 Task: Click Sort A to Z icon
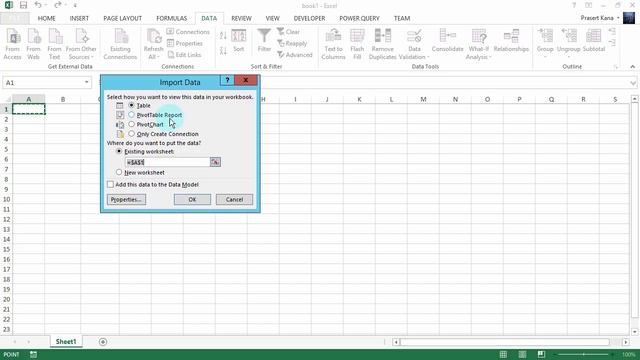pyautogui.click(x=223, y=36)
